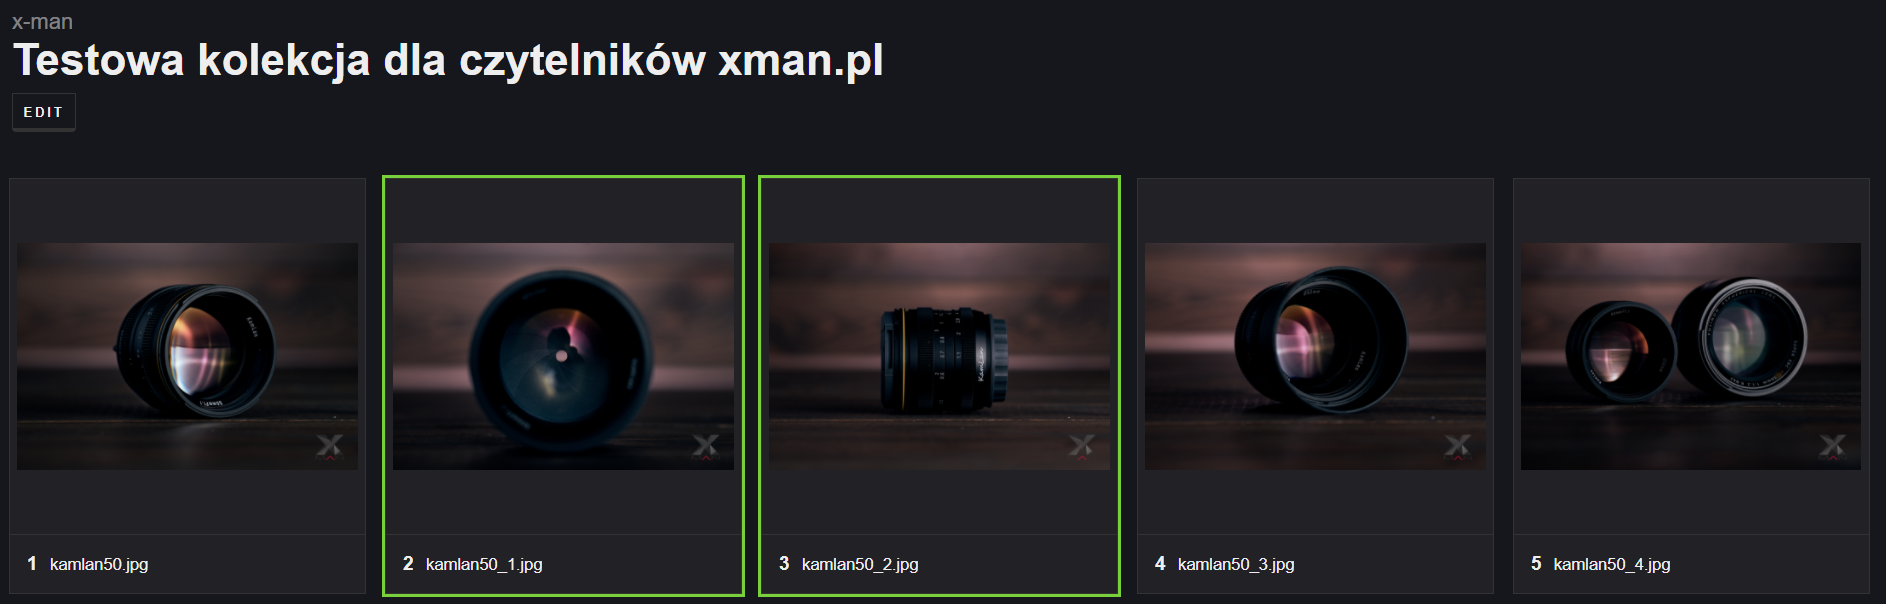Click the kamlan50.jpg filename label

coord(99,564)
